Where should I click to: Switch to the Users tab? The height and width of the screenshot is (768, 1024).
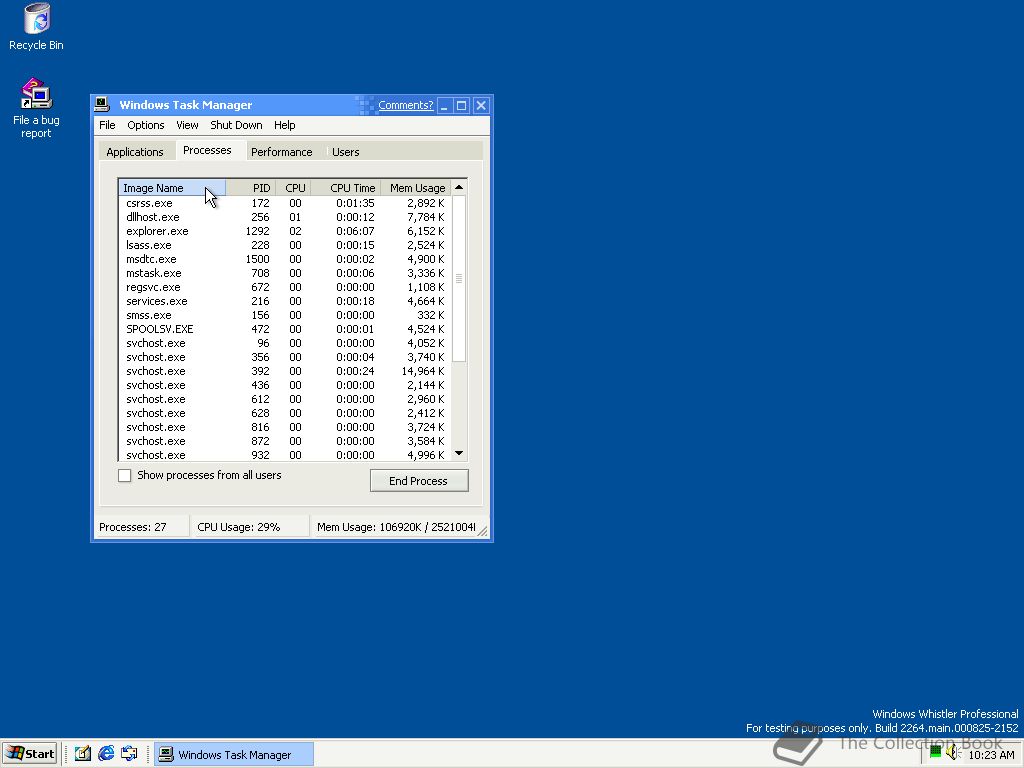tap(345, 152)
